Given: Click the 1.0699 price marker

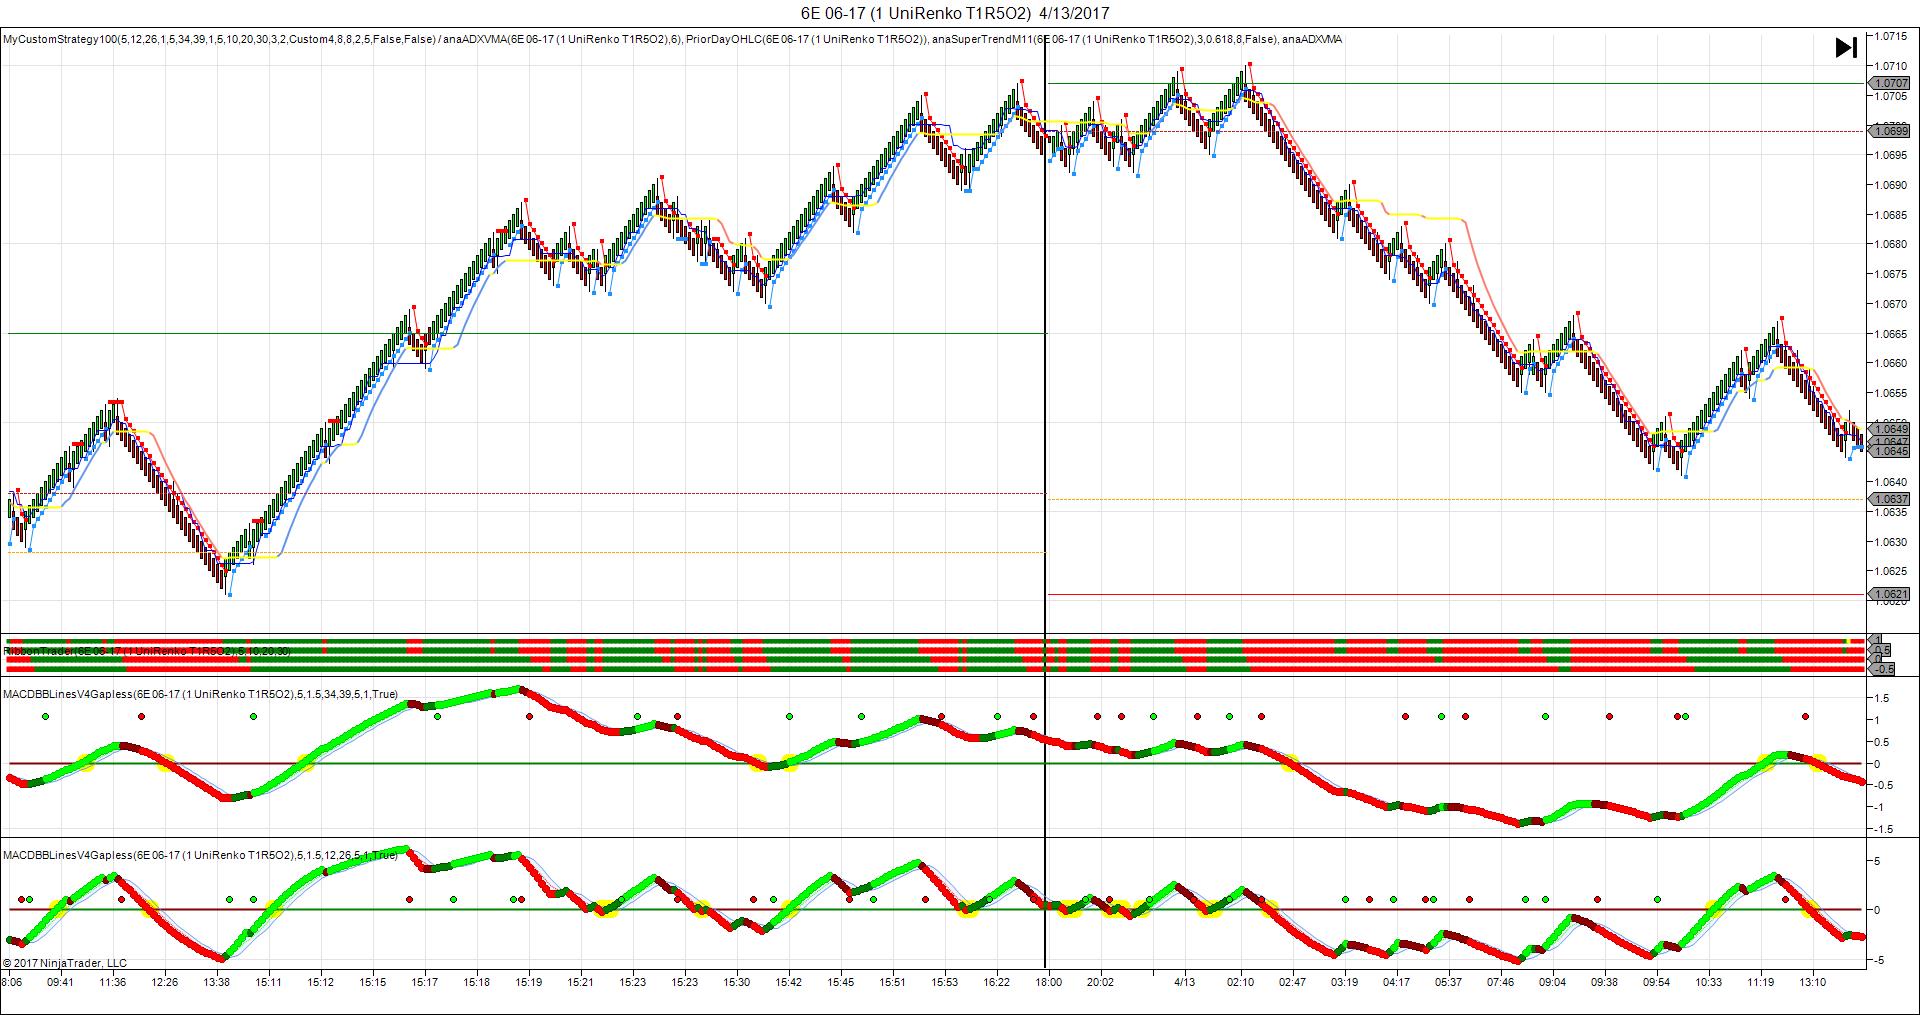Looking at the screenshot, I should coord(1891,131).
